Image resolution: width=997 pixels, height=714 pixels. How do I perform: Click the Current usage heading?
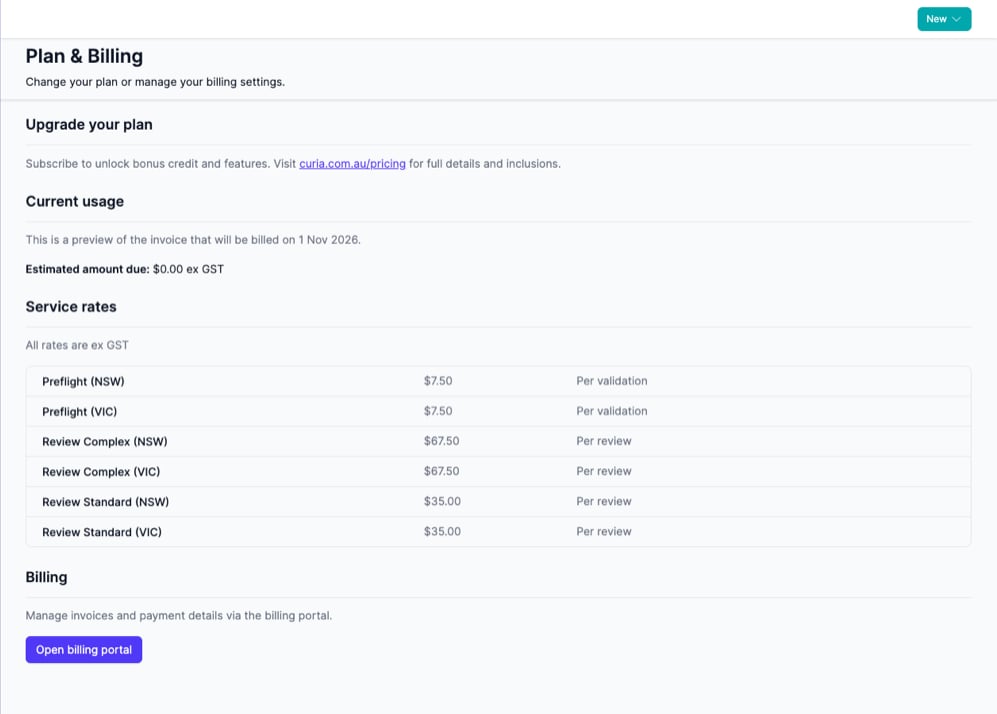pos(74,201)
